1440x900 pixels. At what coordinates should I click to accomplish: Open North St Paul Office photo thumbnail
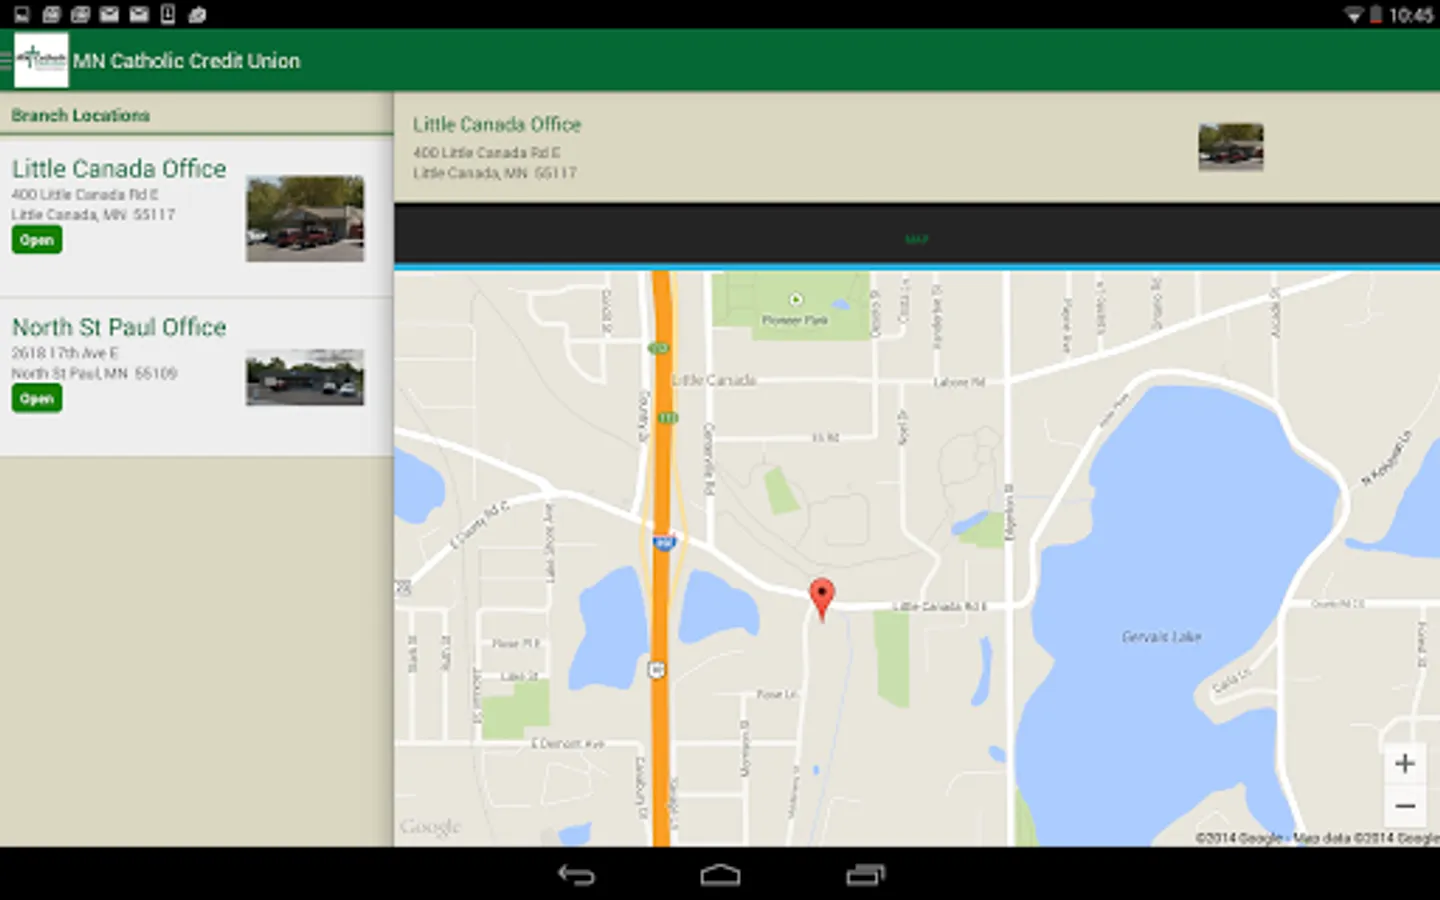click(305, 377)
